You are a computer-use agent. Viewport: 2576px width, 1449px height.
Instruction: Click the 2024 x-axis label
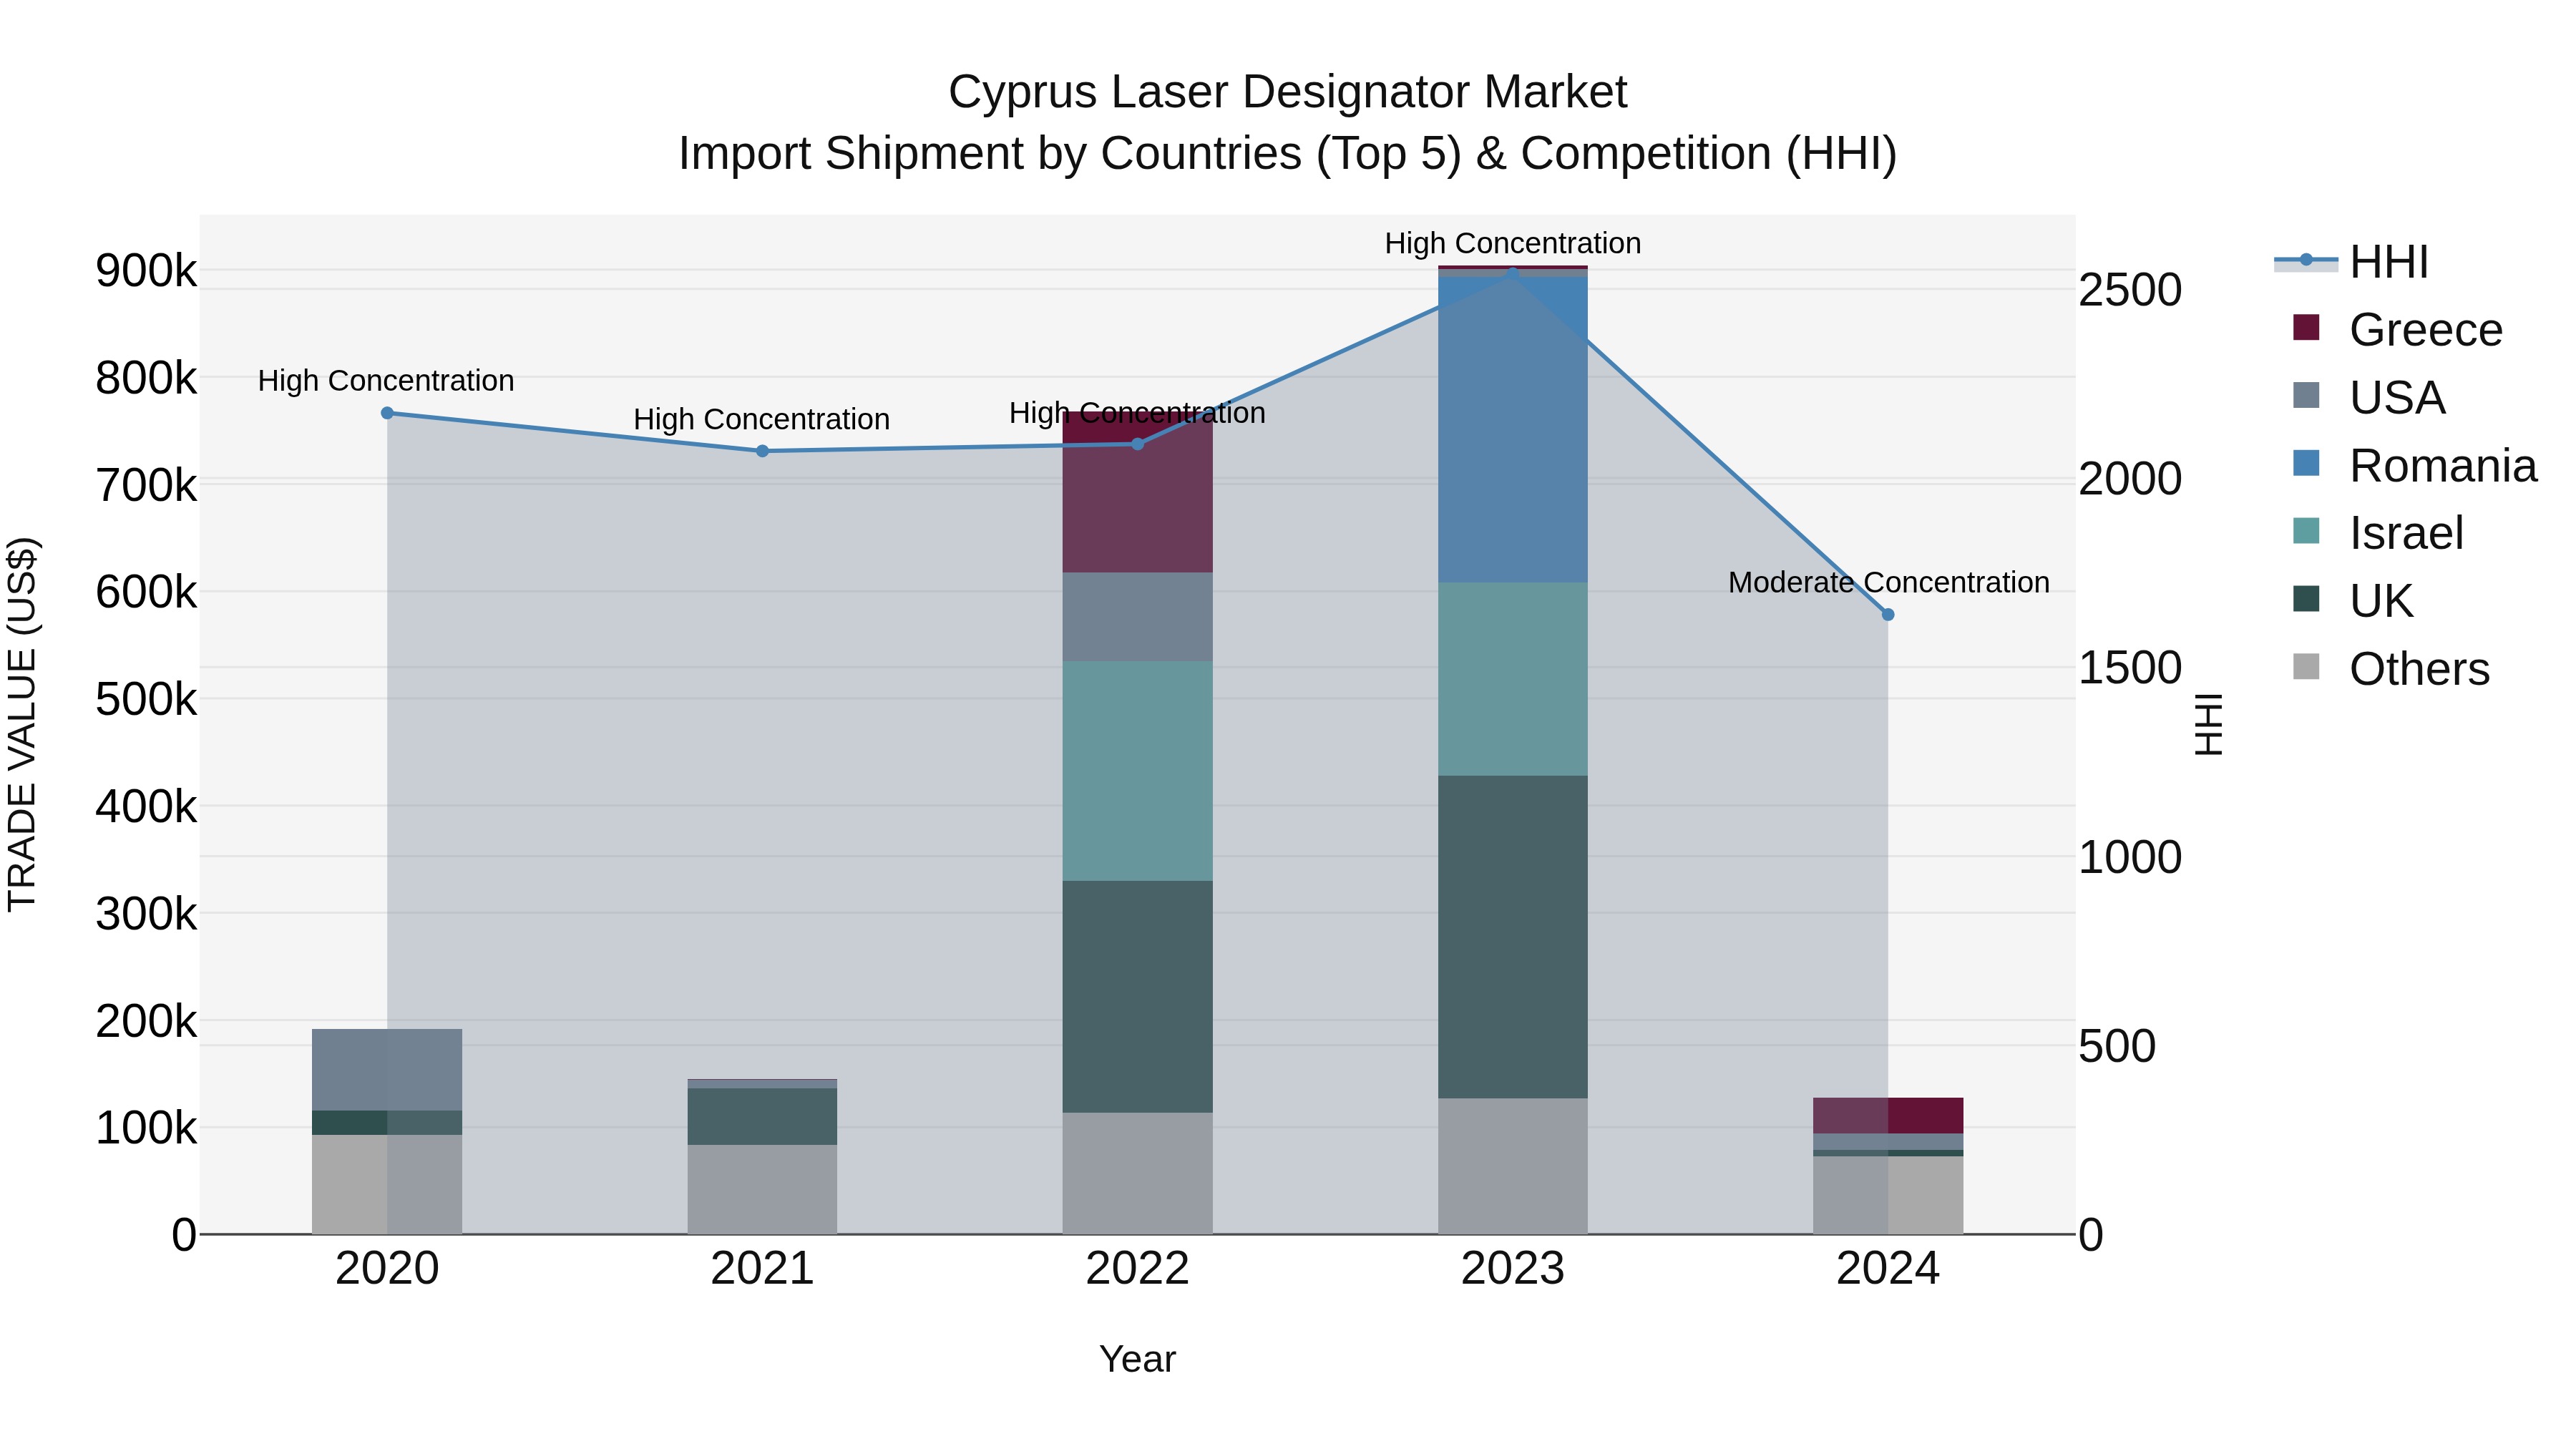click(1888, 1269)
